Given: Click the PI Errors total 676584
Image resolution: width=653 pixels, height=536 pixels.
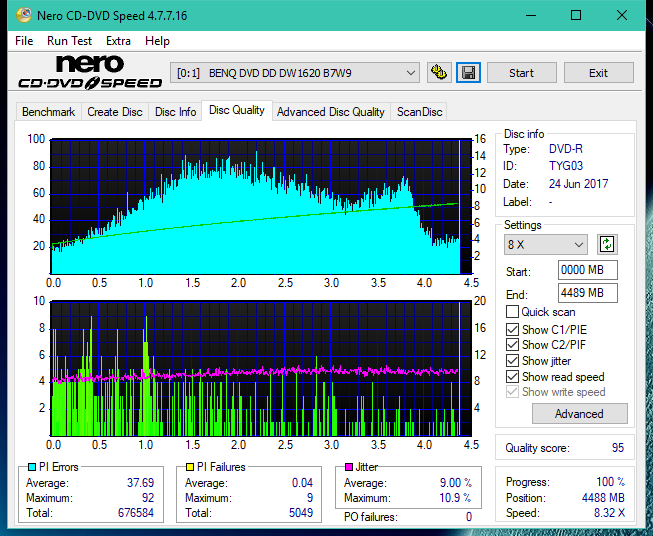Looking at the screenshot, I should (136, 512).
